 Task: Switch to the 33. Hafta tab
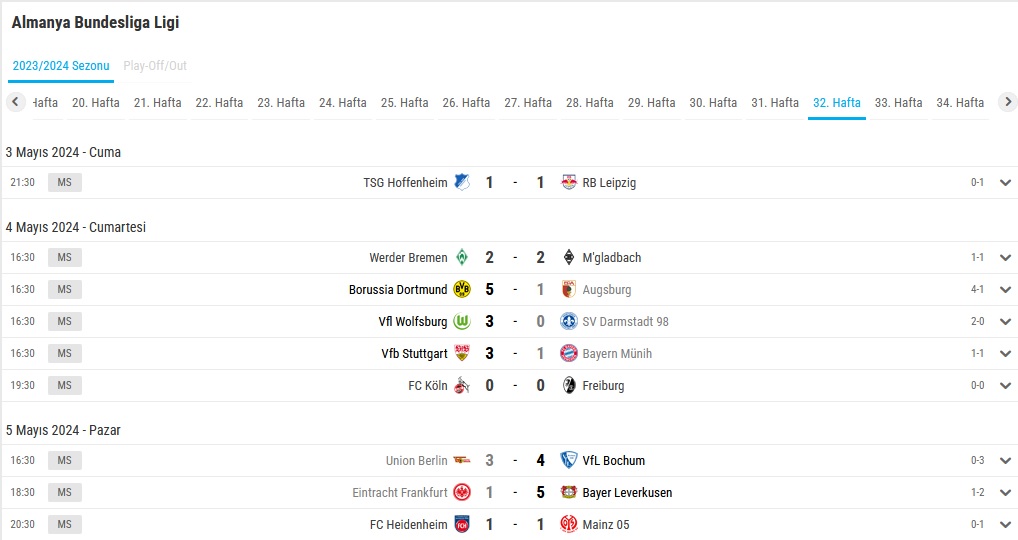point(898,103)
